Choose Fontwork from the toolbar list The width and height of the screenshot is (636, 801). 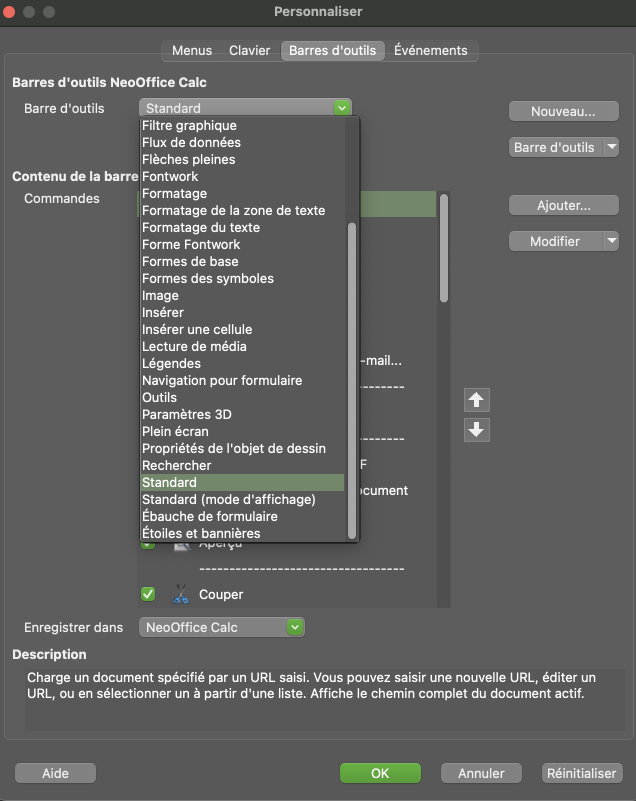click(x=170, y=176)
